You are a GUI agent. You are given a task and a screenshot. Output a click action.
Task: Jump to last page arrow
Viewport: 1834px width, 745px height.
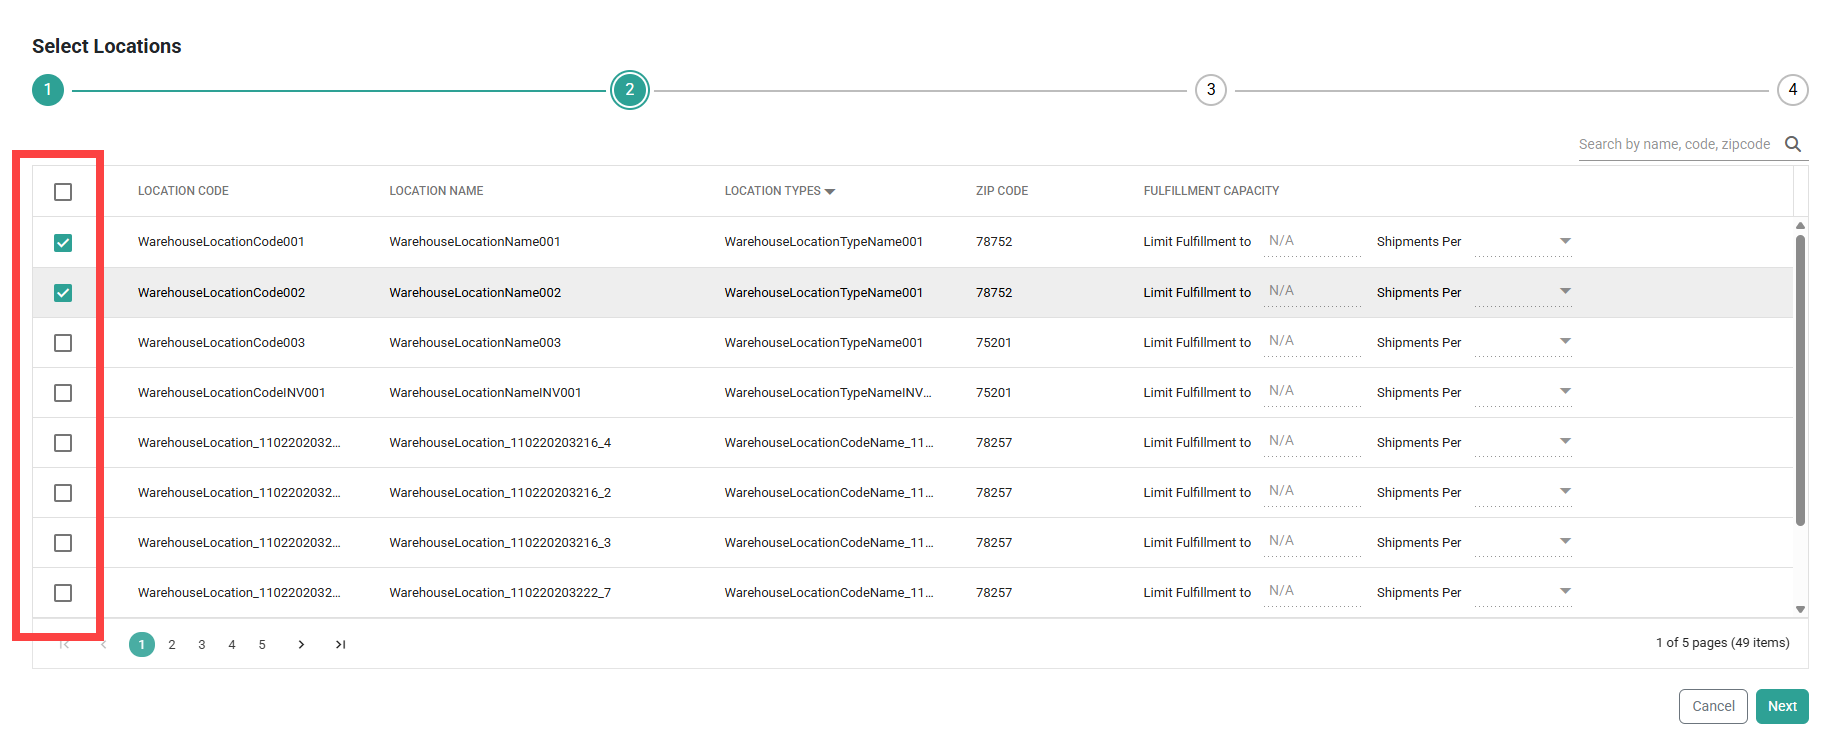(x=340, y=645)
